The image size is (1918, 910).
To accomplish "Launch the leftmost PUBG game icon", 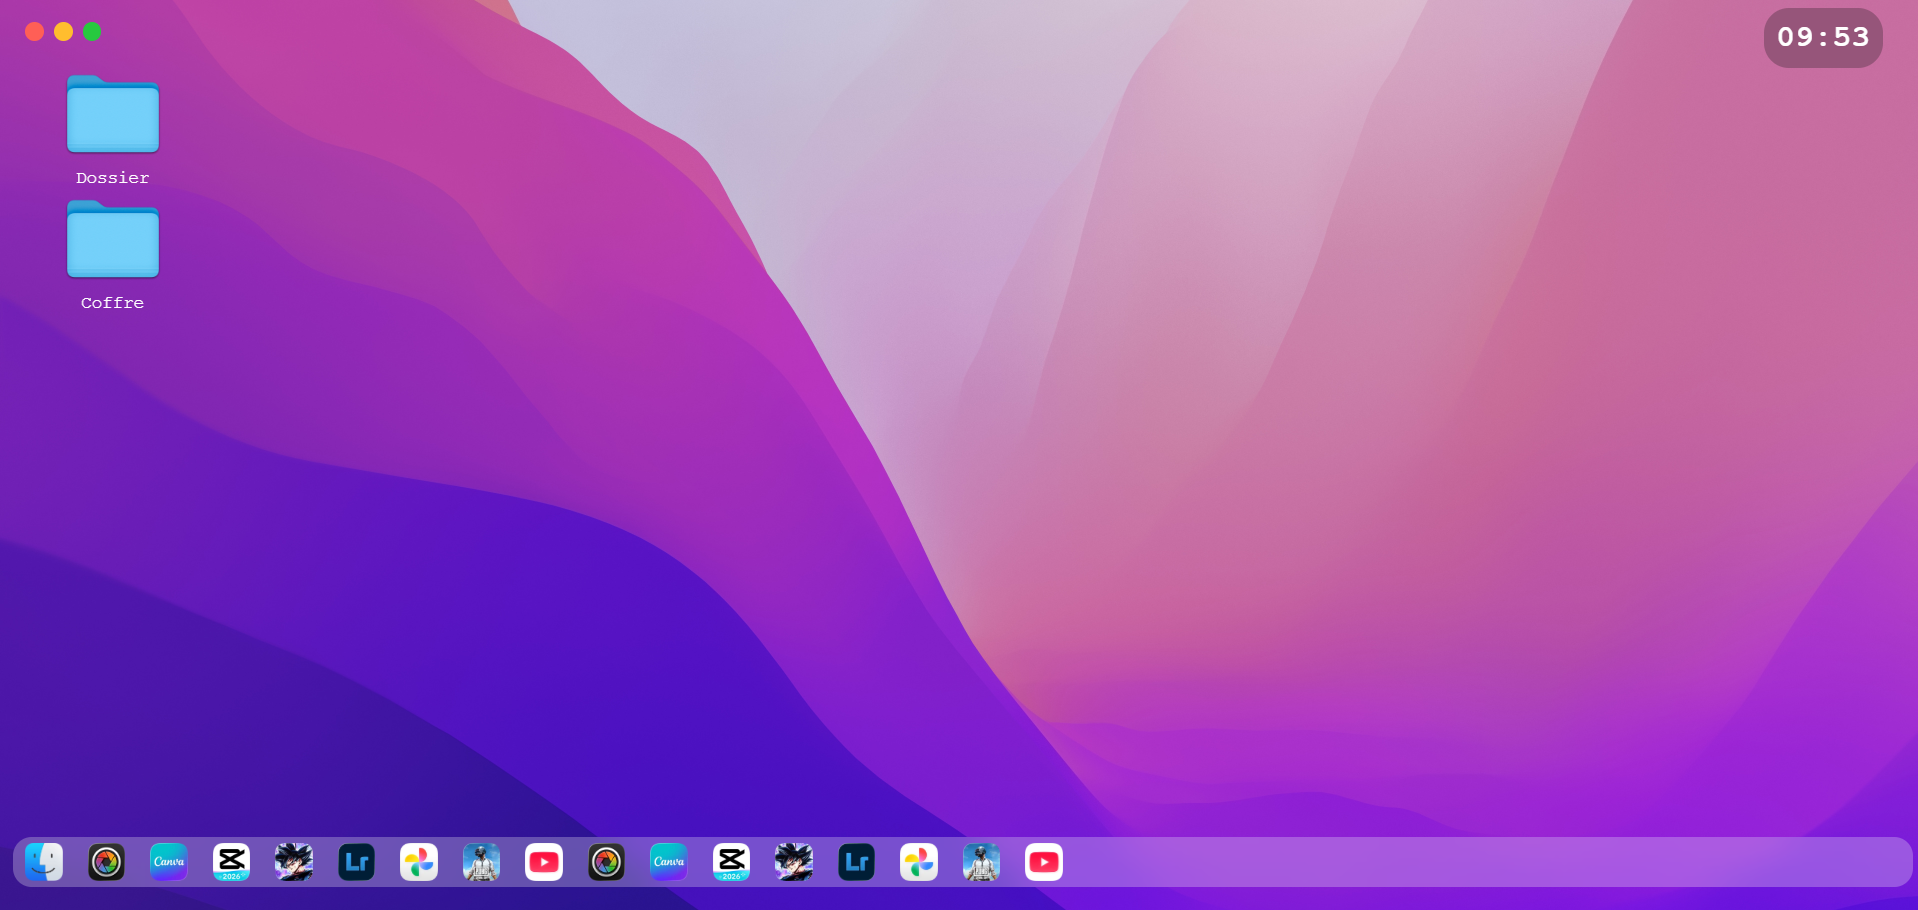I will tap(481, 862).
